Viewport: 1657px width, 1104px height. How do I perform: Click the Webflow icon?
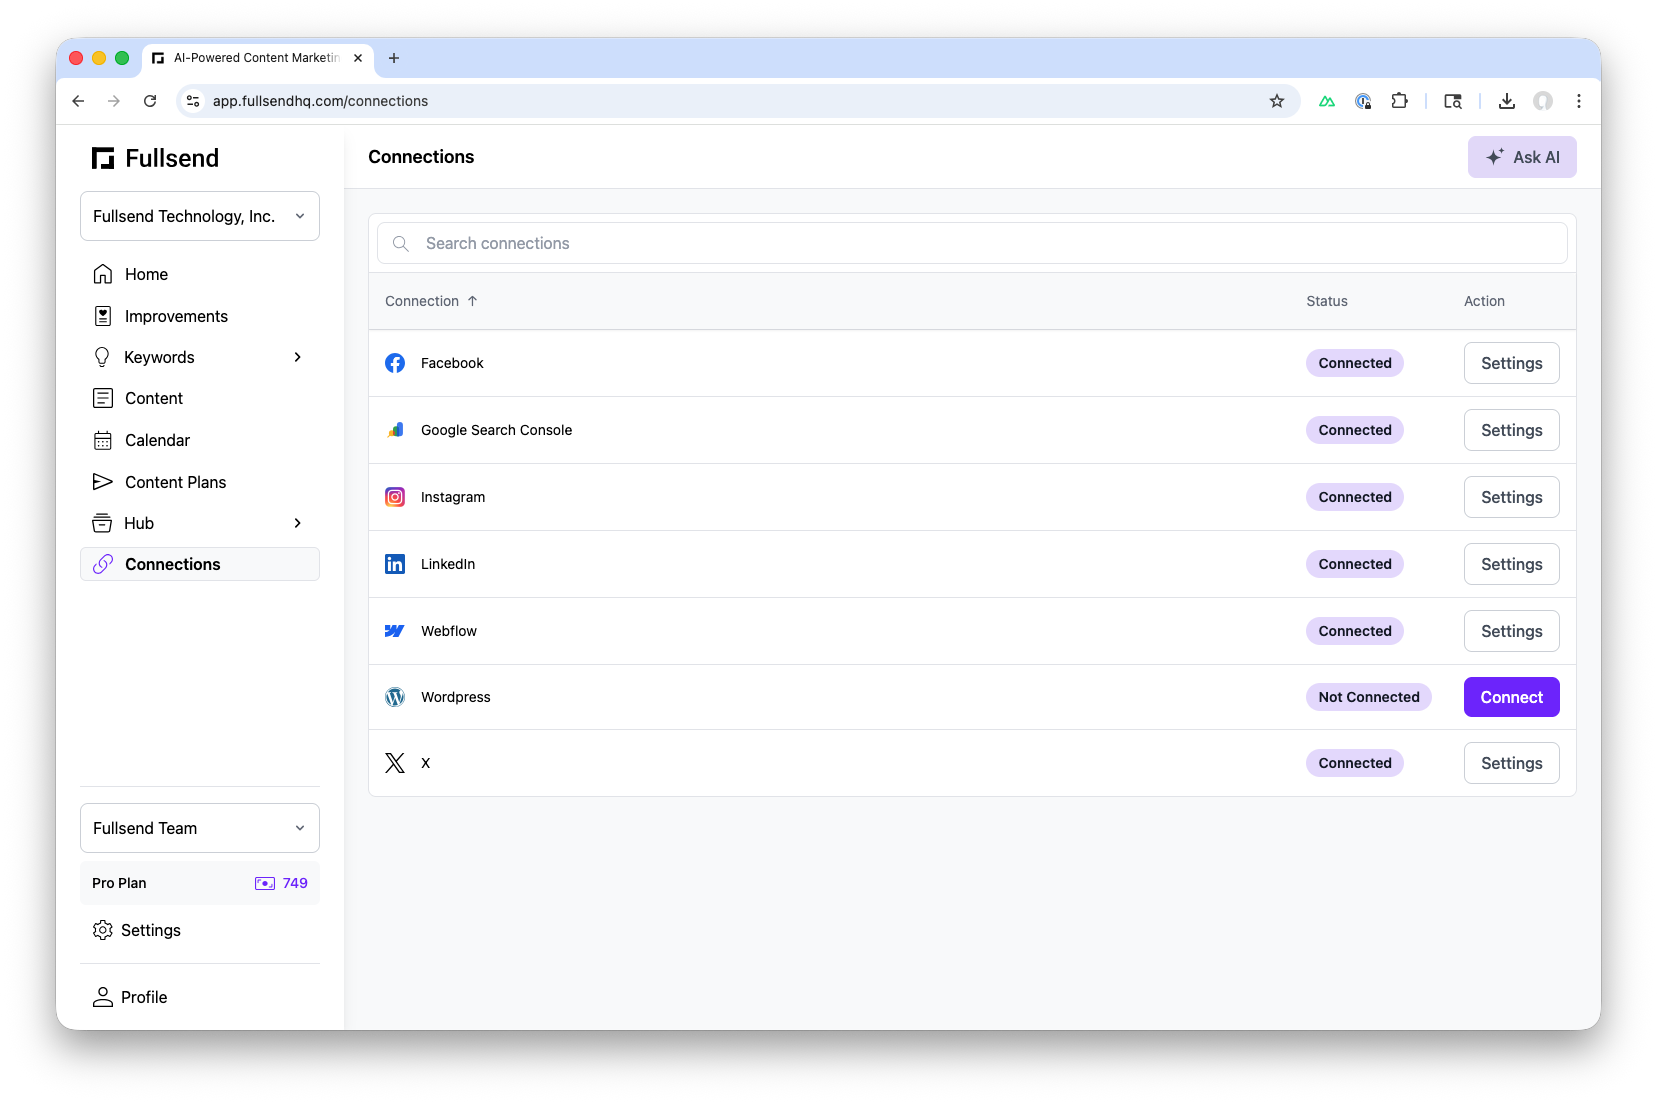395,631
